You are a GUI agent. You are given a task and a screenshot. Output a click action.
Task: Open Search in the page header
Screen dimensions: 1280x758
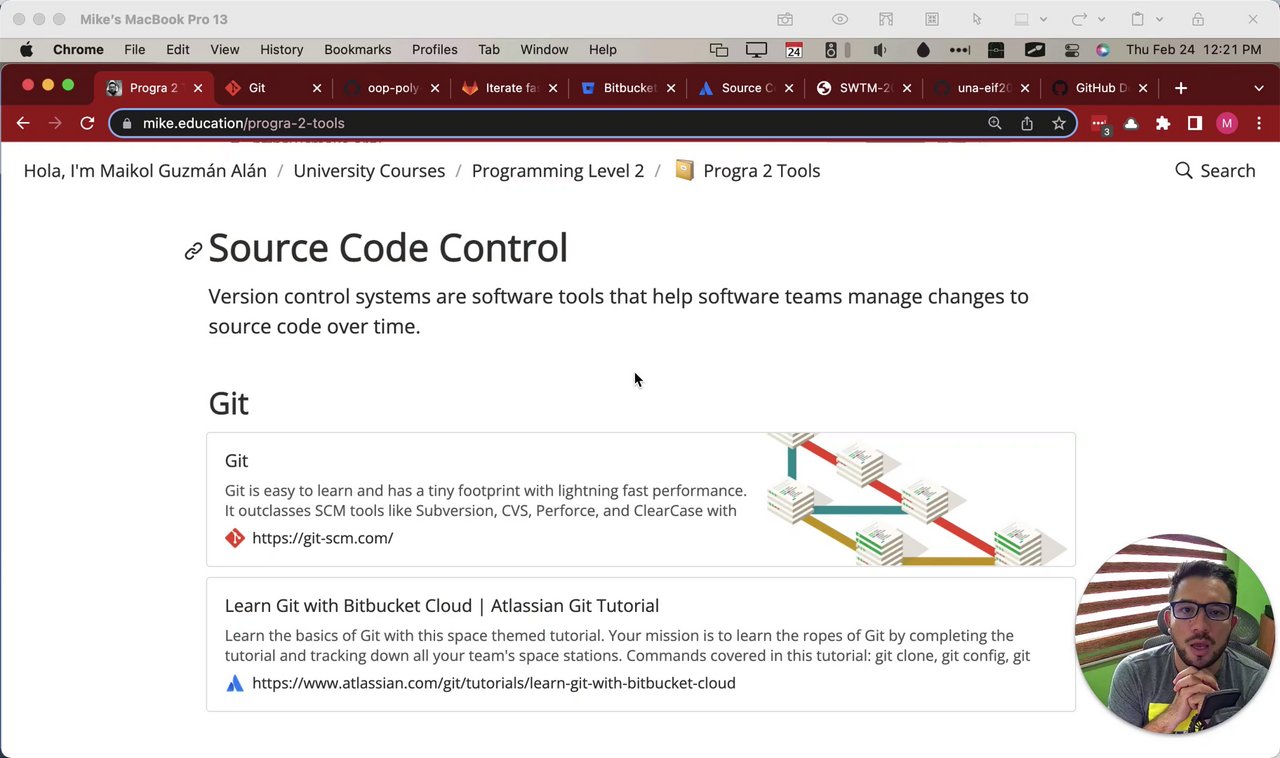1215,171
